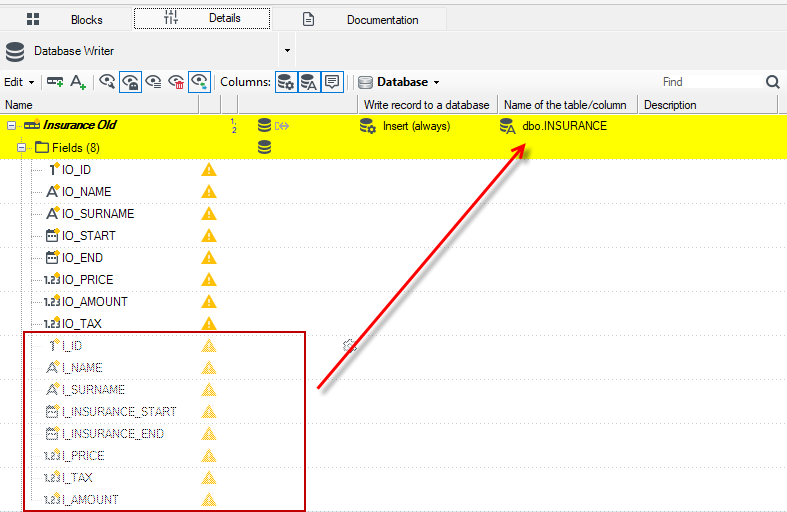Screen dimensions: 787x512
Task: Click the add record icon with green plus
Action: [55, 81]
